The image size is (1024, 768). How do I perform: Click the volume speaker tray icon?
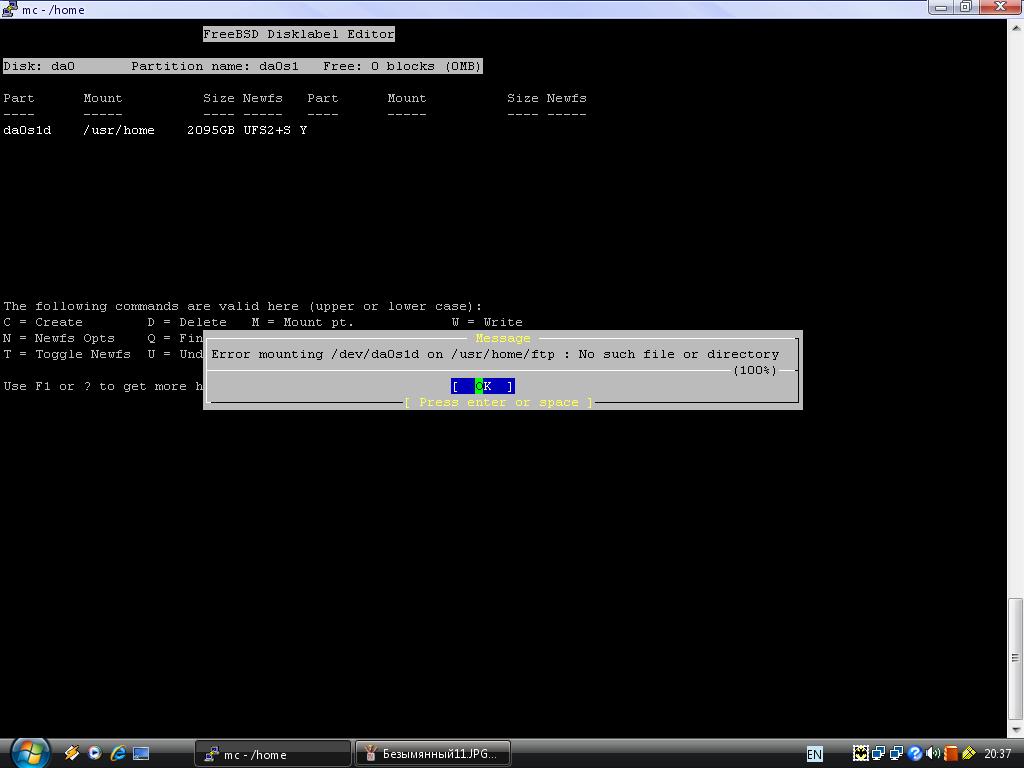(932, 754)
